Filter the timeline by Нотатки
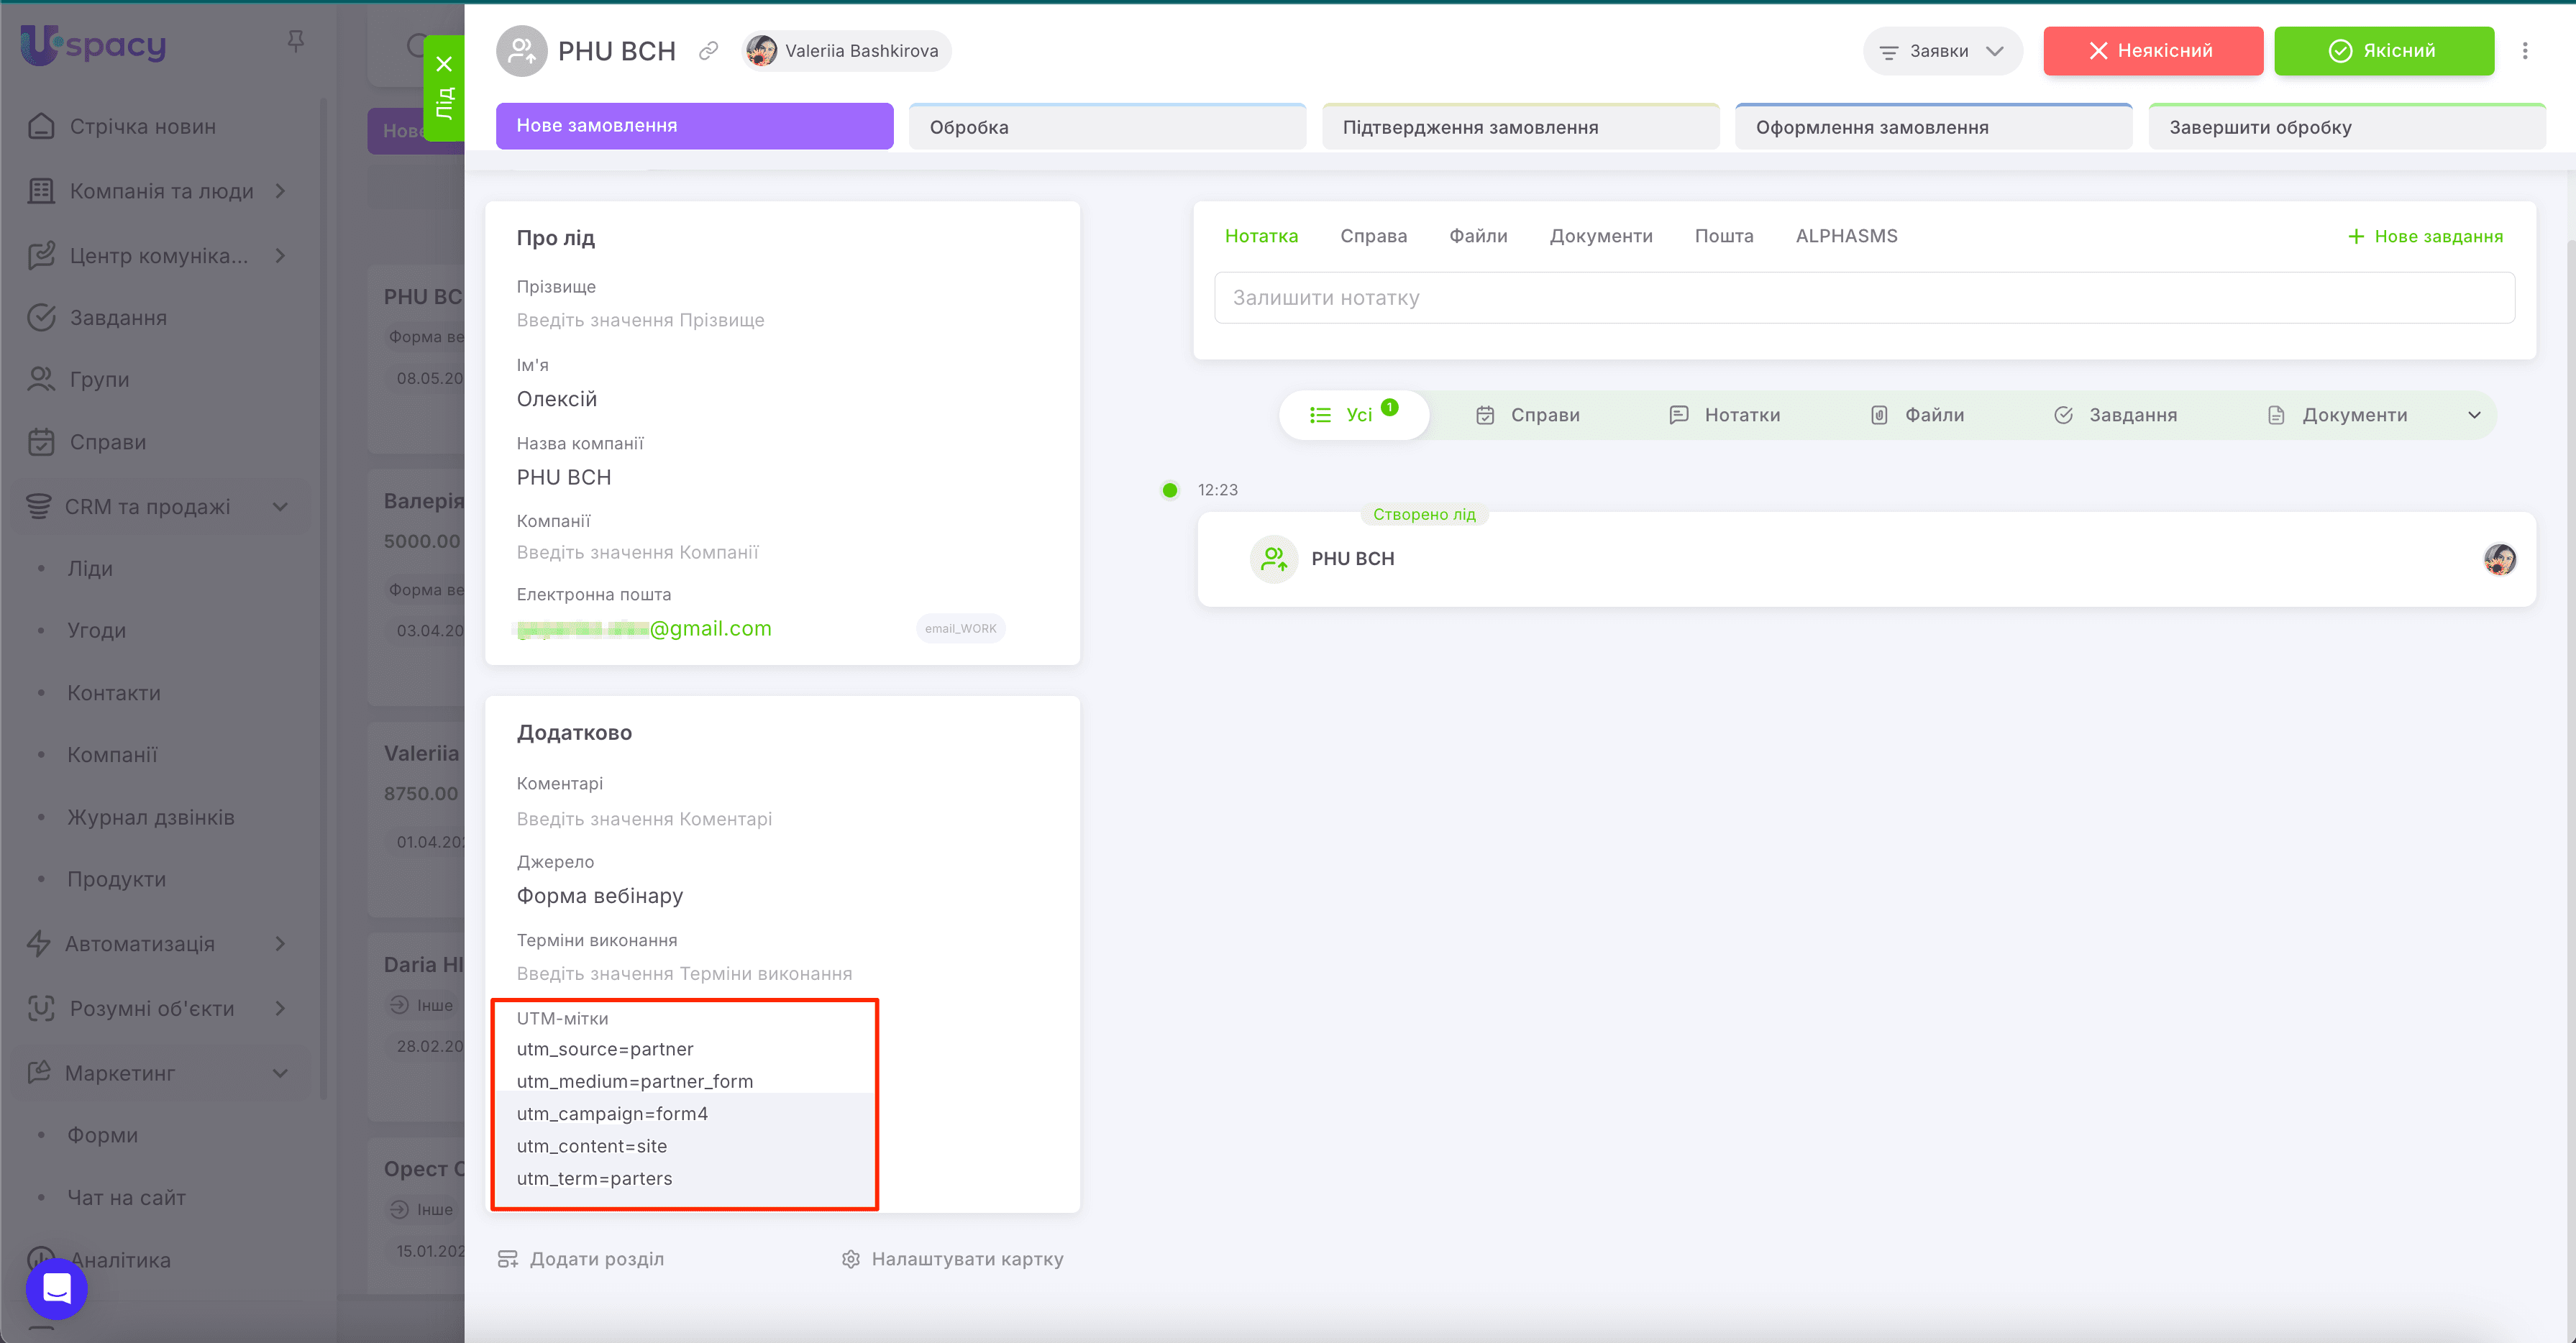Screen dimensions: 2576x1343 1724,415
